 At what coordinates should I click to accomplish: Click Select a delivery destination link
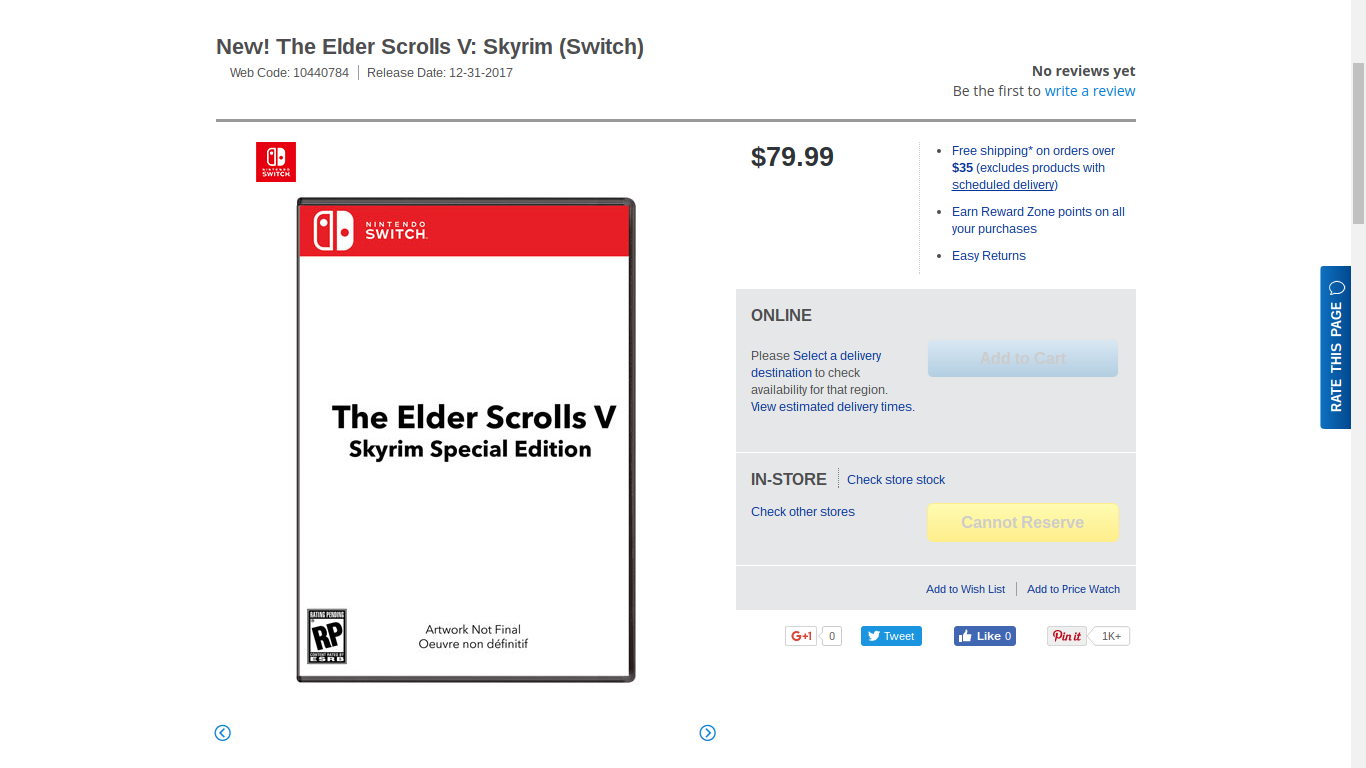pyautogui.click(x=837, y=356)
